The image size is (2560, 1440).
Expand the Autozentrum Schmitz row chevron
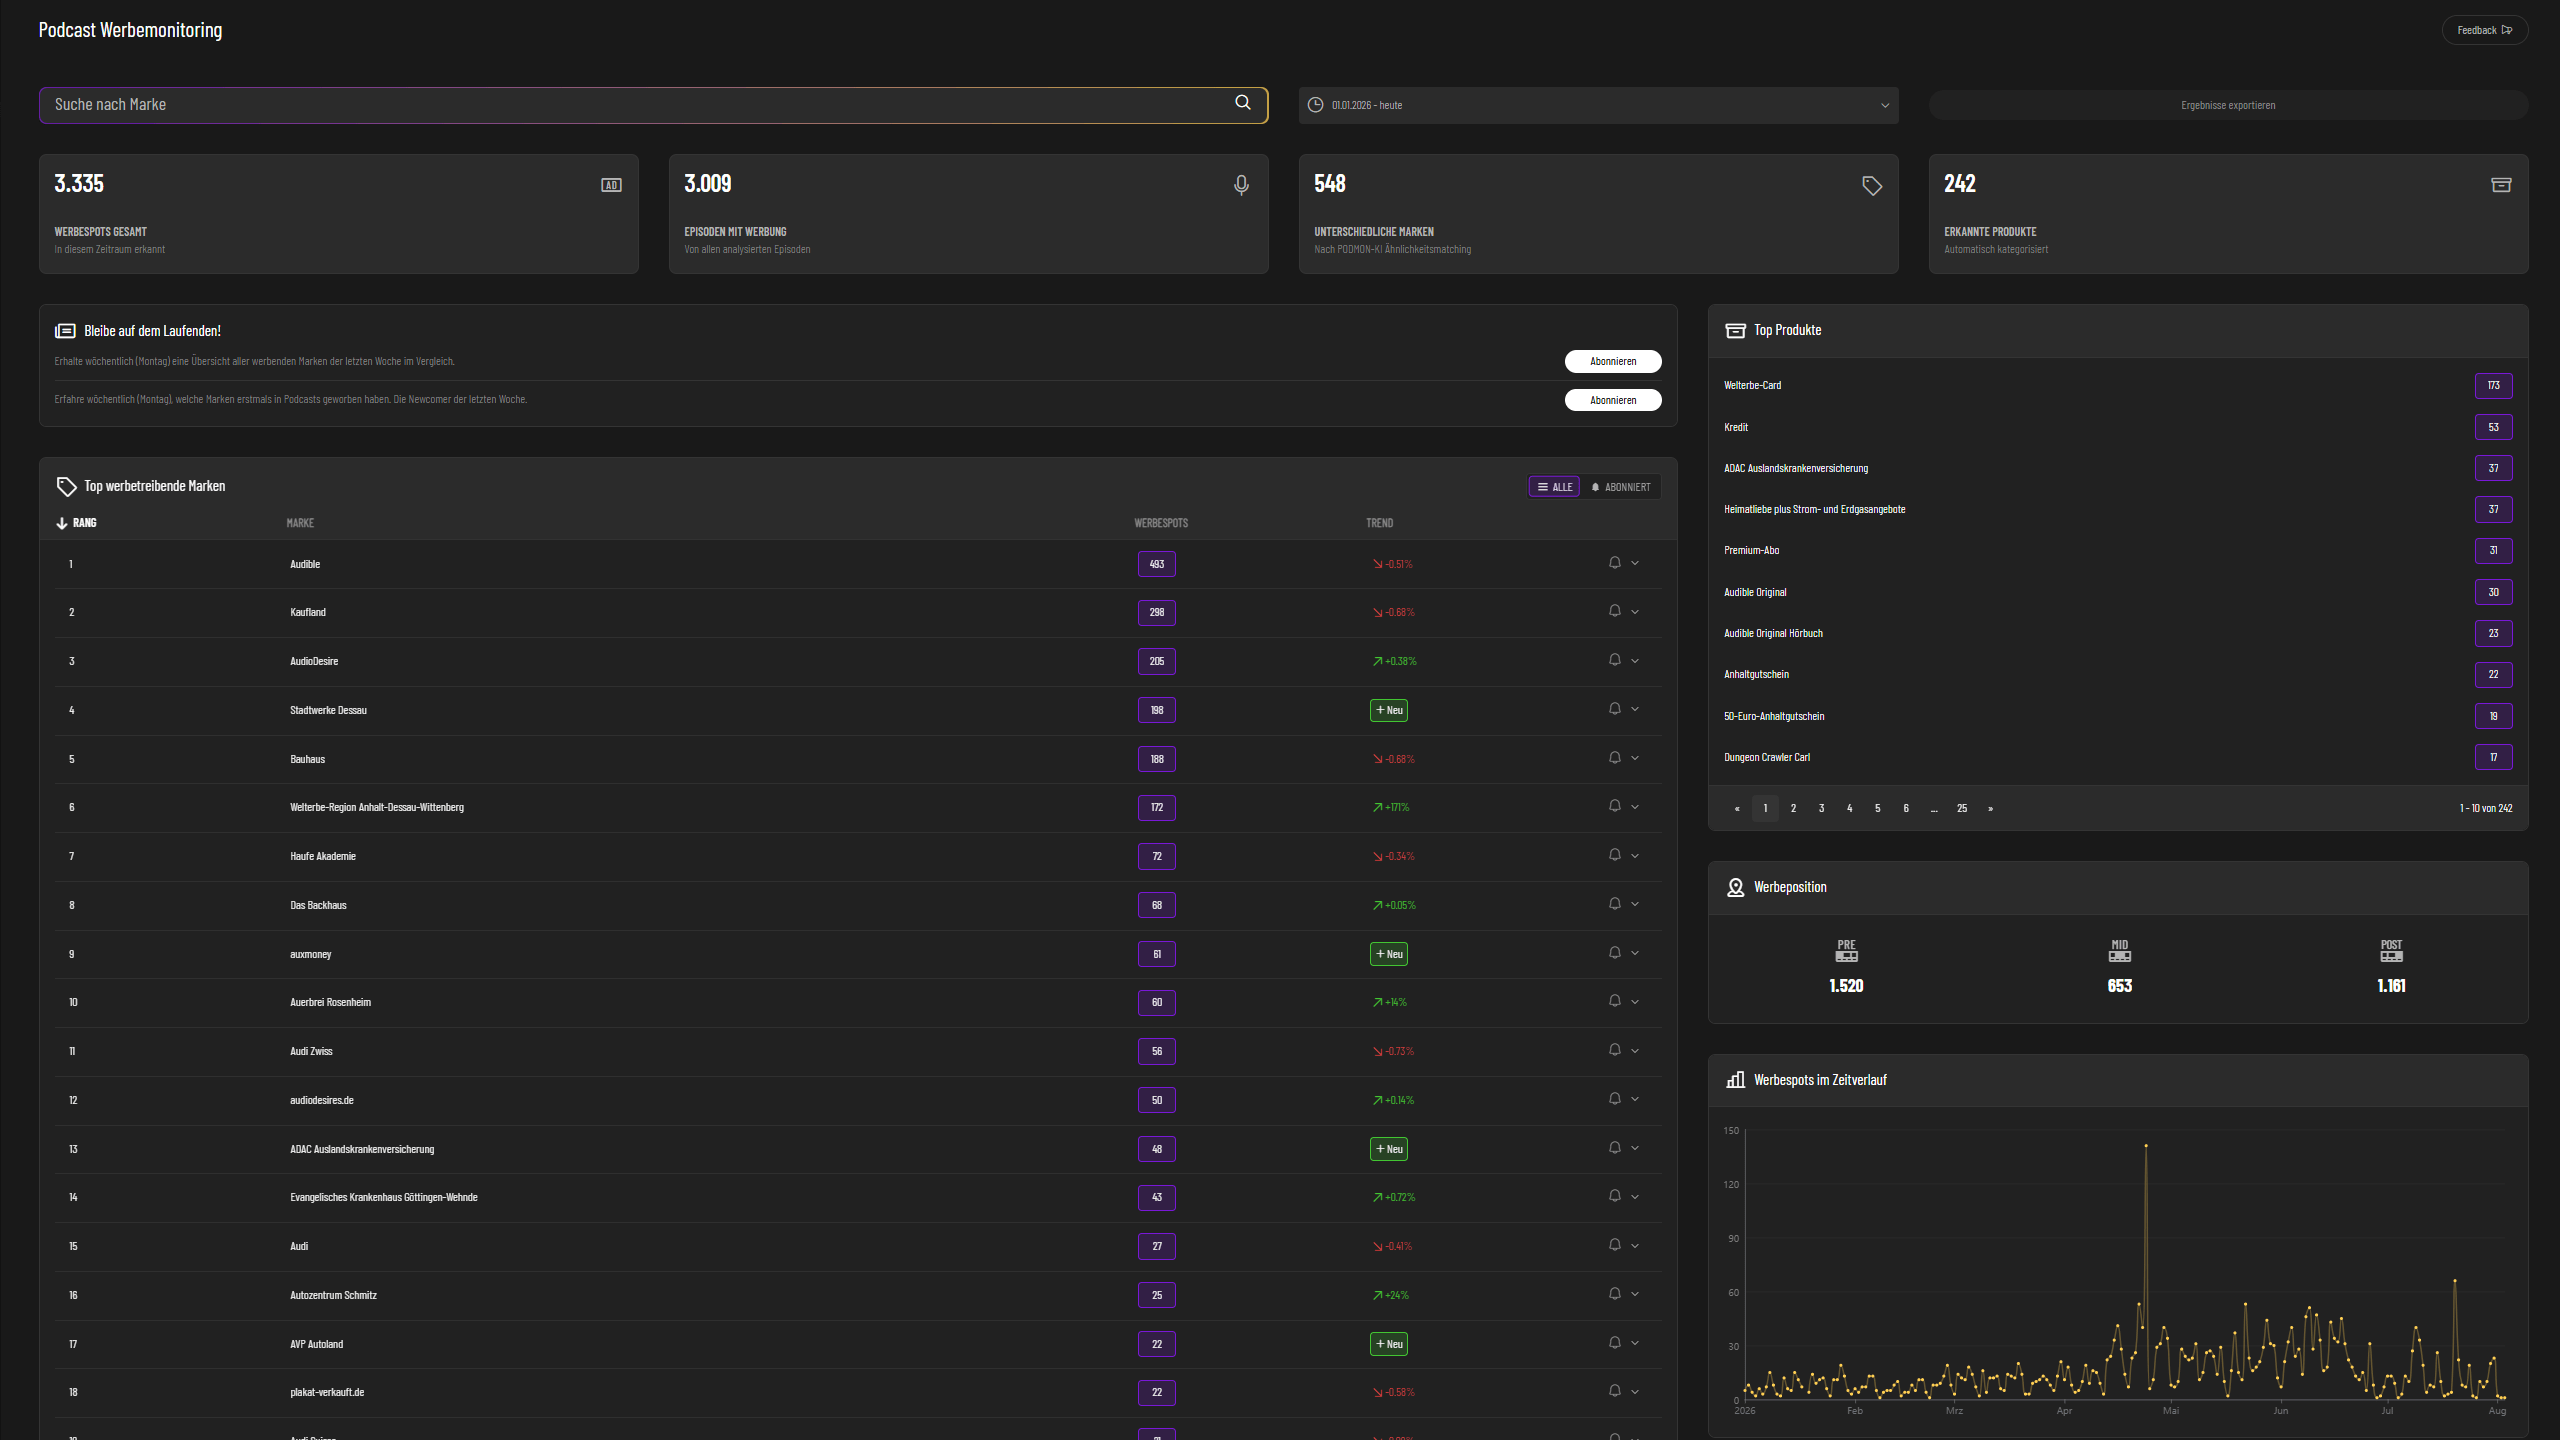pyautogui.click(x=1635, y=1294)
